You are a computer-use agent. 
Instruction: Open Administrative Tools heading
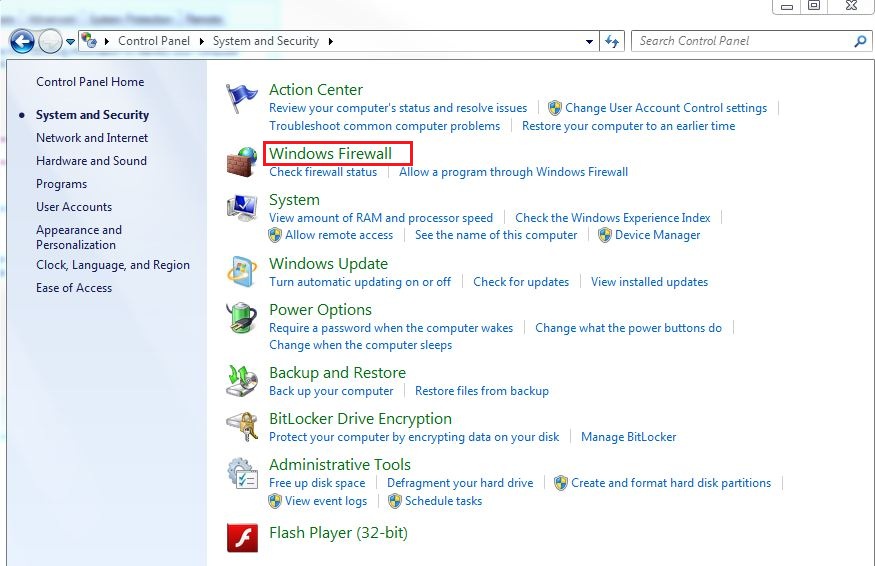pyautogui.click(x=340, y=464)
